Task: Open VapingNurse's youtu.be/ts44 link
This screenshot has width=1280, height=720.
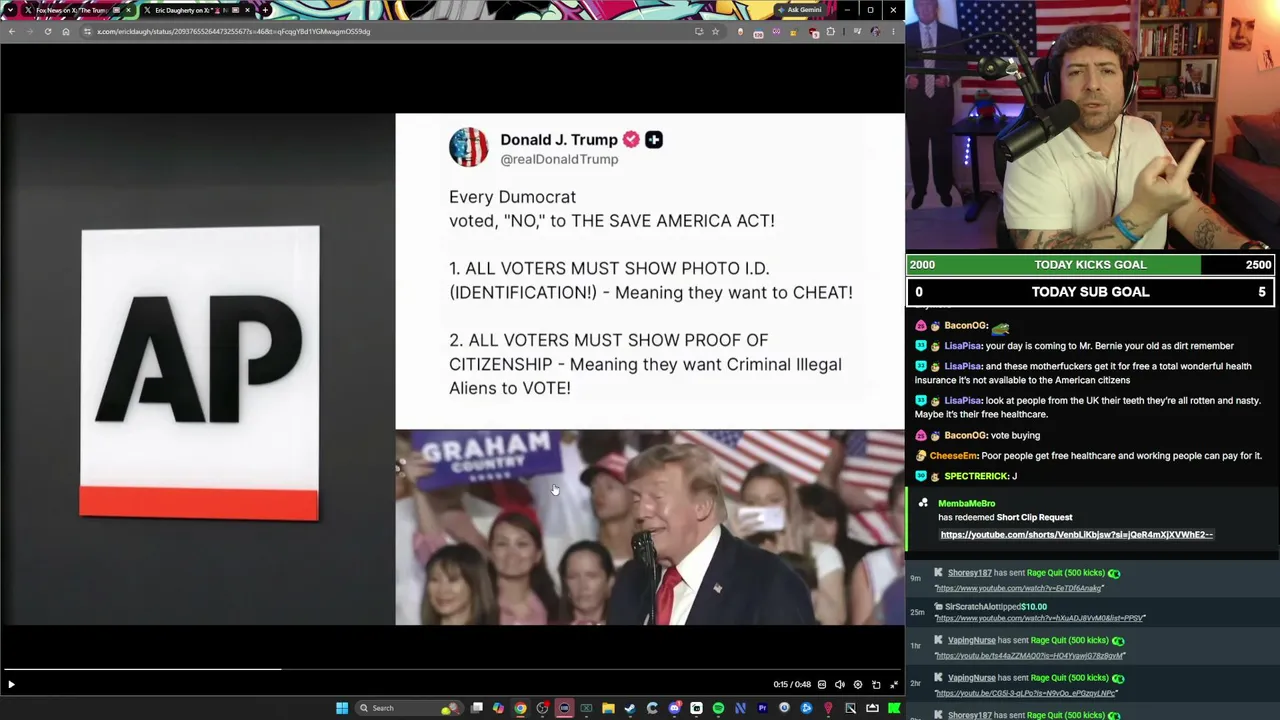Action: 1030,656
